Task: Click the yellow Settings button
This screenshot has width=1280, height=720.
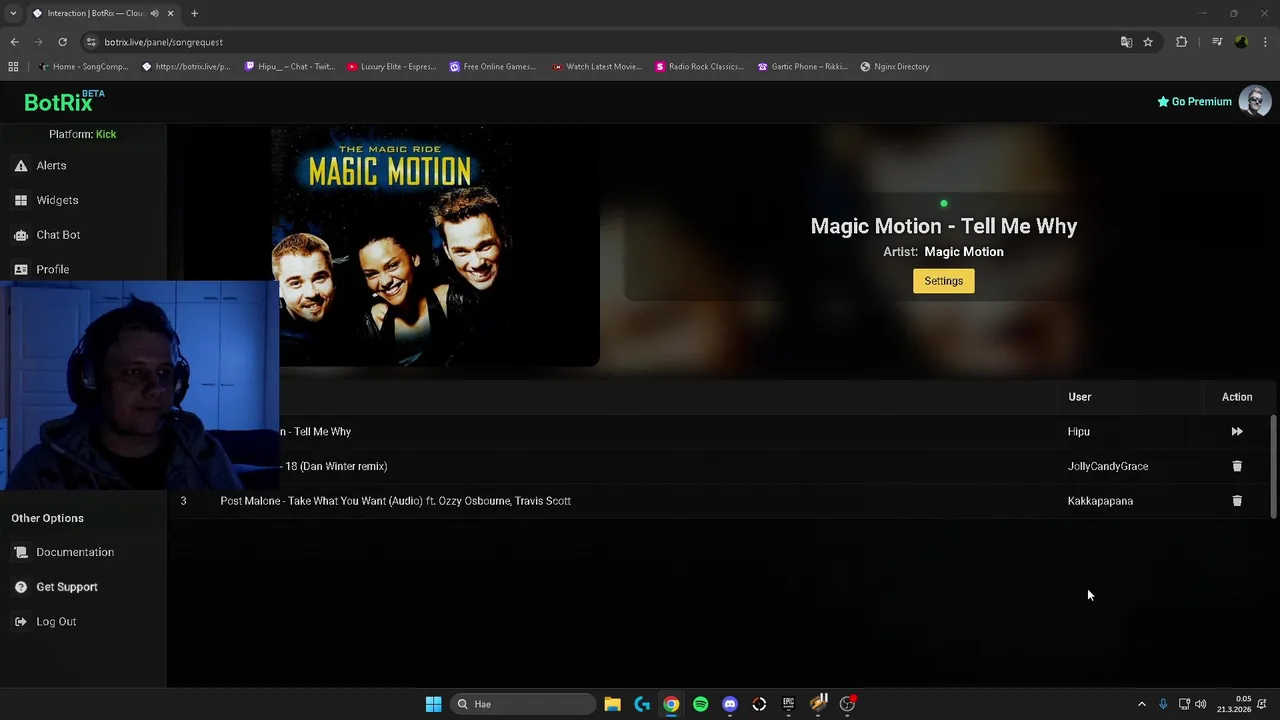Action: [943, 281]
